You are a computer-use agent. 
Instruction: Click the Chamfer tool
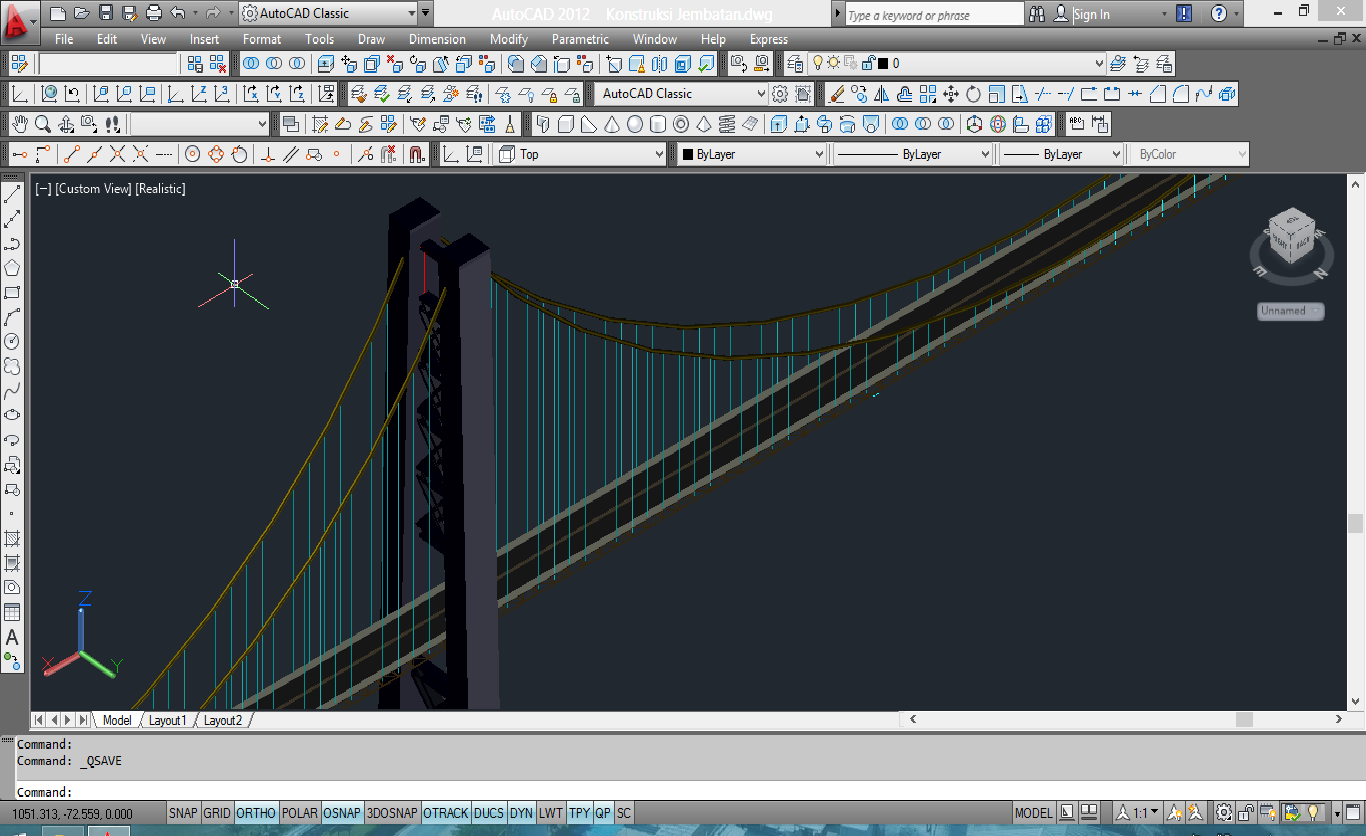[1158, 94]
